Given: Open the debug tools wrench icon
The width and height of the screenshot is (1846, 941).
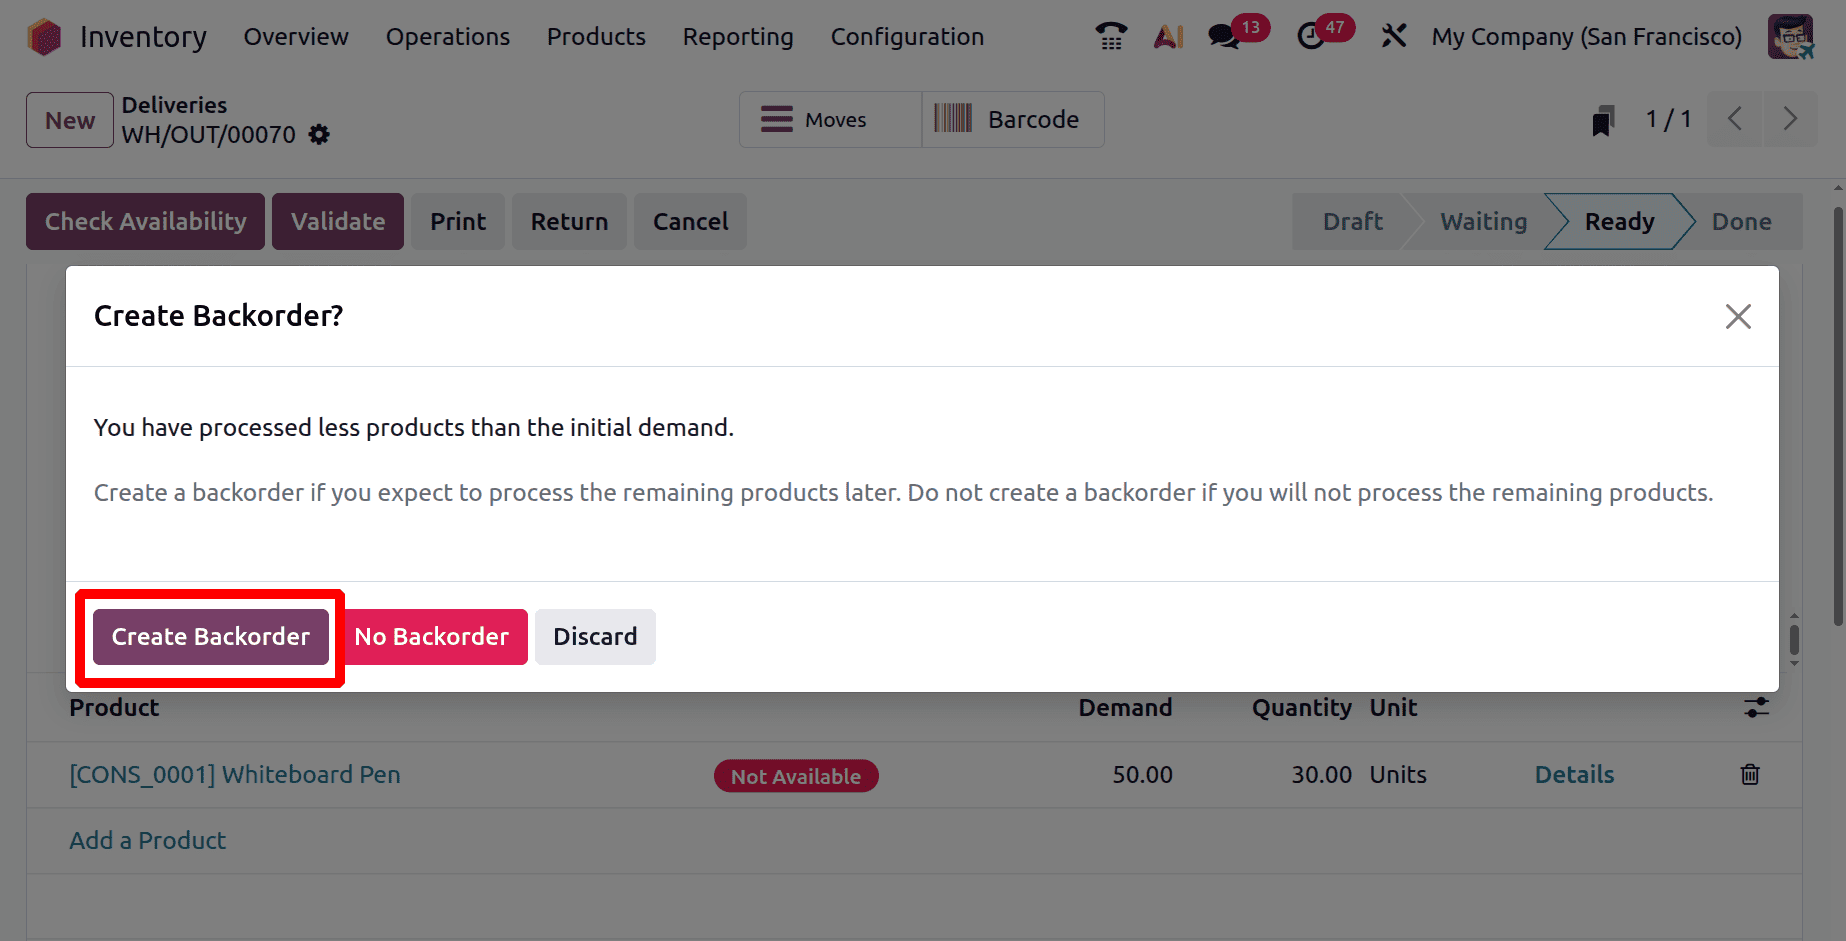Looking at the screenshot, I should pos(1393,37).
